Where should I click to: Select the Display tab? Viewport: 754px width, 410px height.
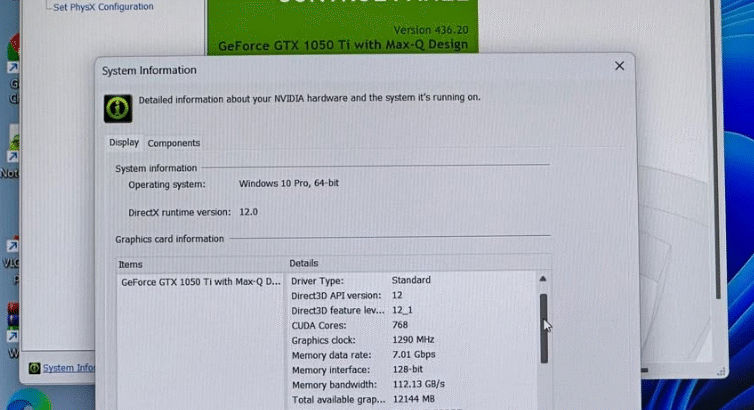click(x=124, y=142)
